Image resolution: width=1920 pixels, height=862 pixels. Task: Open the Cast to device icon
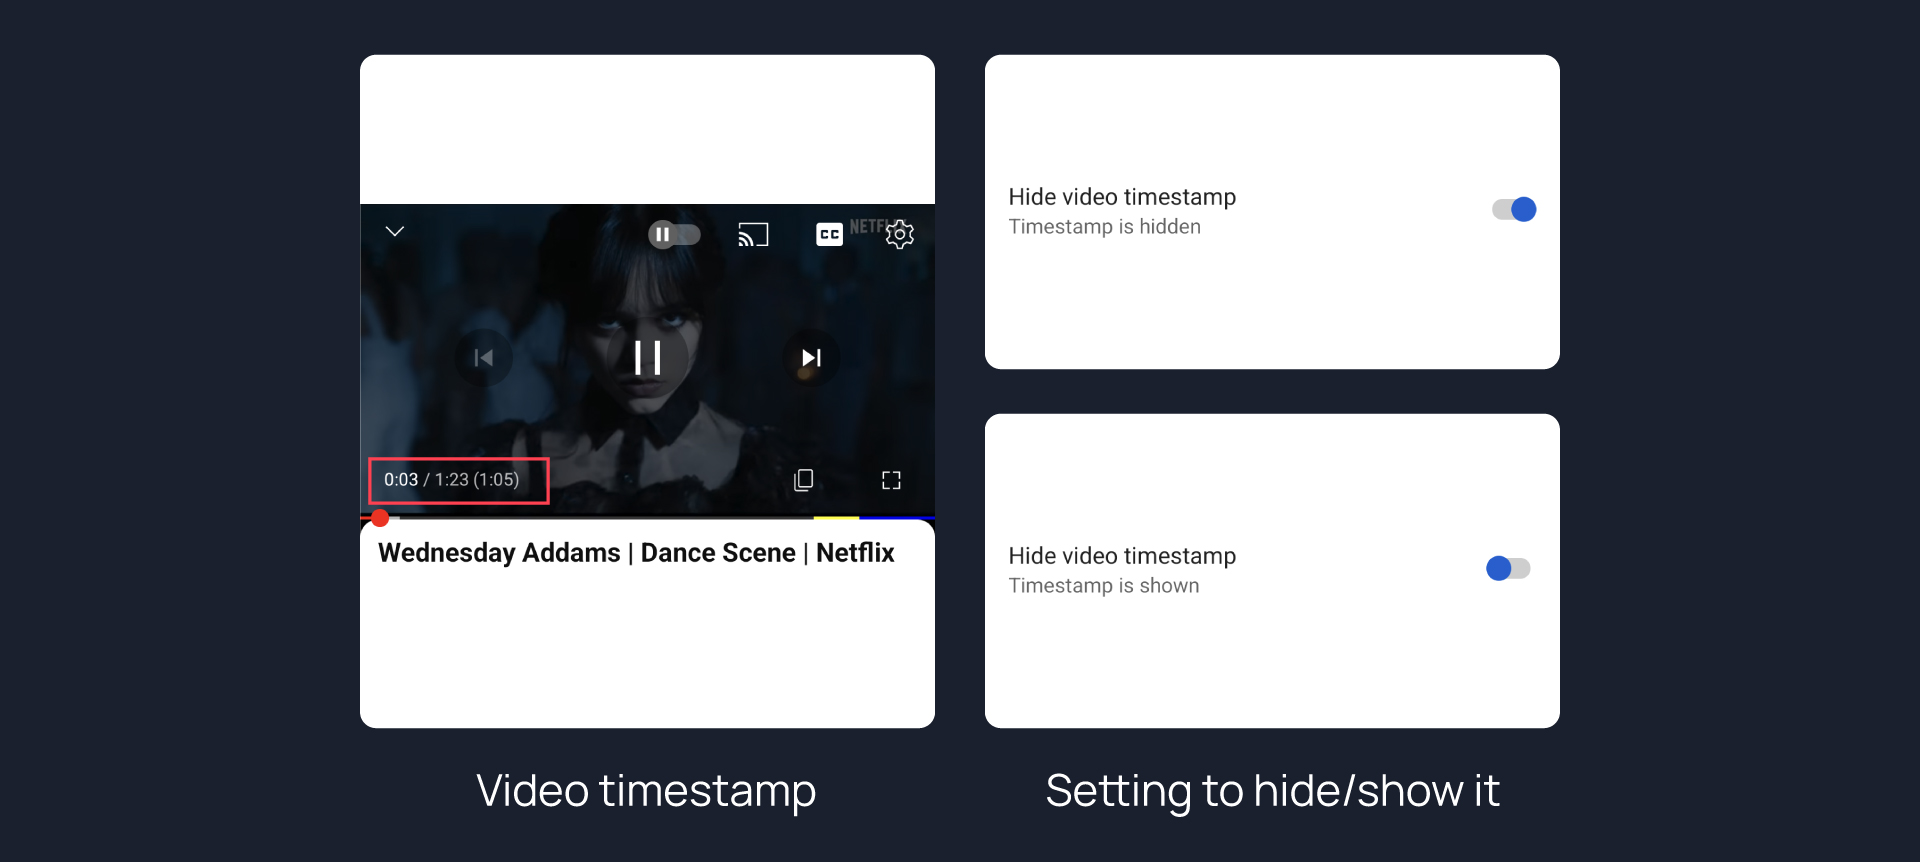(753, 234)
